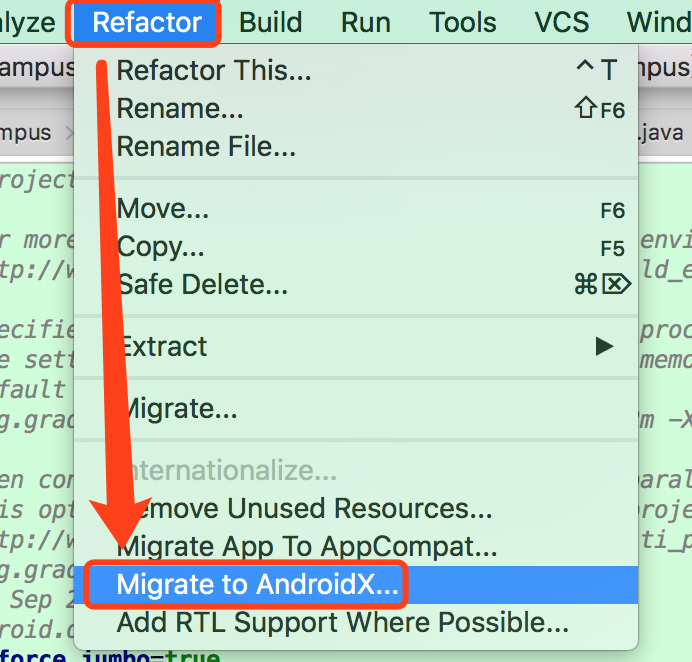
Task: Open the Build menu
Action: (270, 22)
